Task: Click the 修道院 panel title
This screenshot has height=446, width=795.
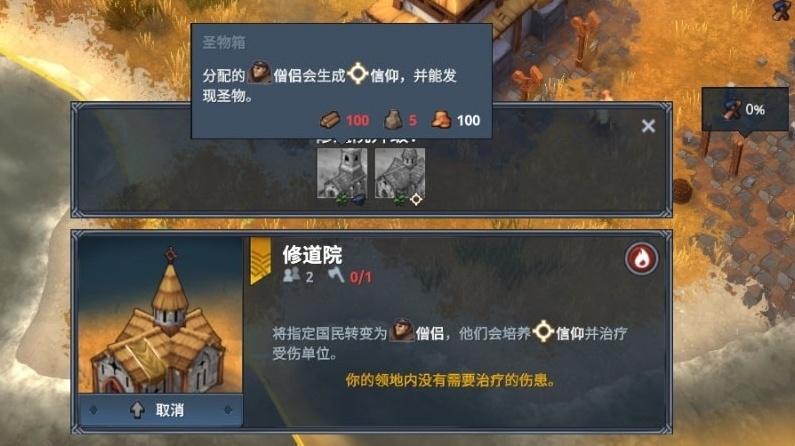Action: pos(312,255)
